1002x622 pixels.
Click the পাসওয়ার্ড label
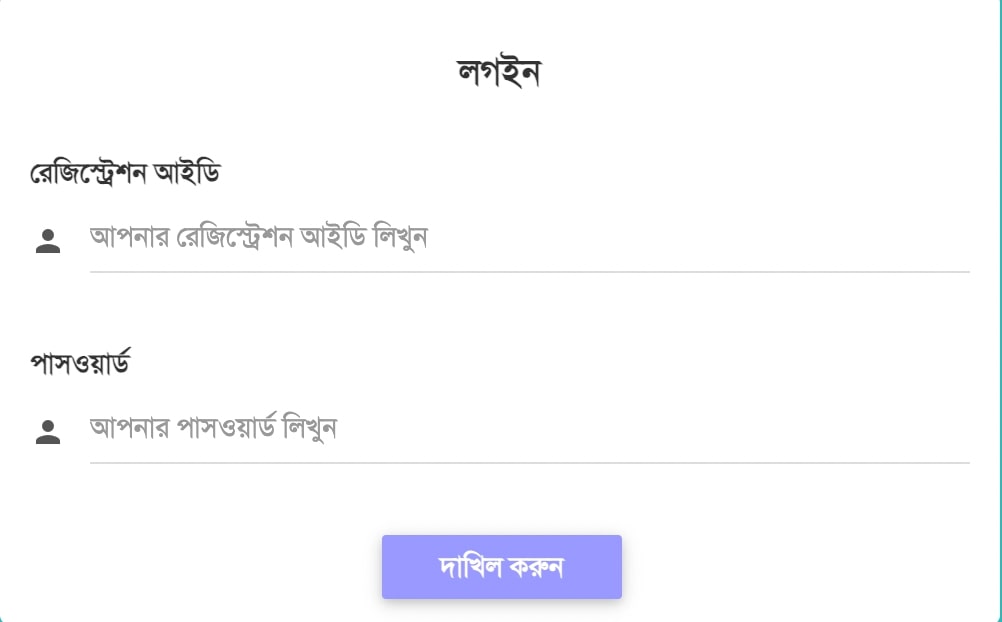tap(81, 363)
